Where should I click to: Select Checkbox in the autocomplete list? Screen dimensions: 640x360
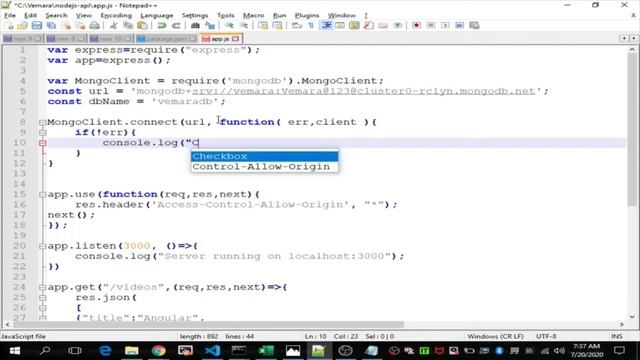tap(264, 156)
